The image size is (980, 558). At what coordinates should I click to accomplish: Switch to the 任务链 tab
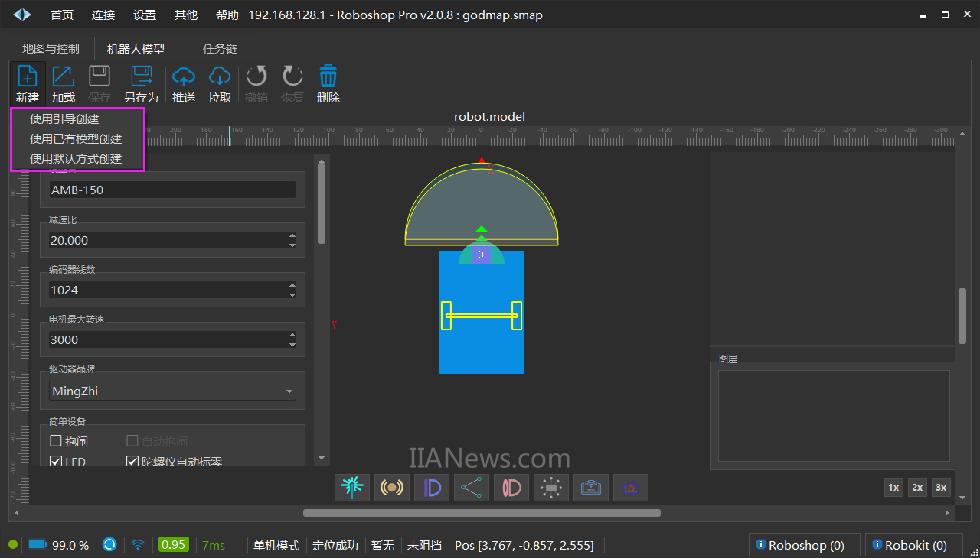[x=220, y=48]
